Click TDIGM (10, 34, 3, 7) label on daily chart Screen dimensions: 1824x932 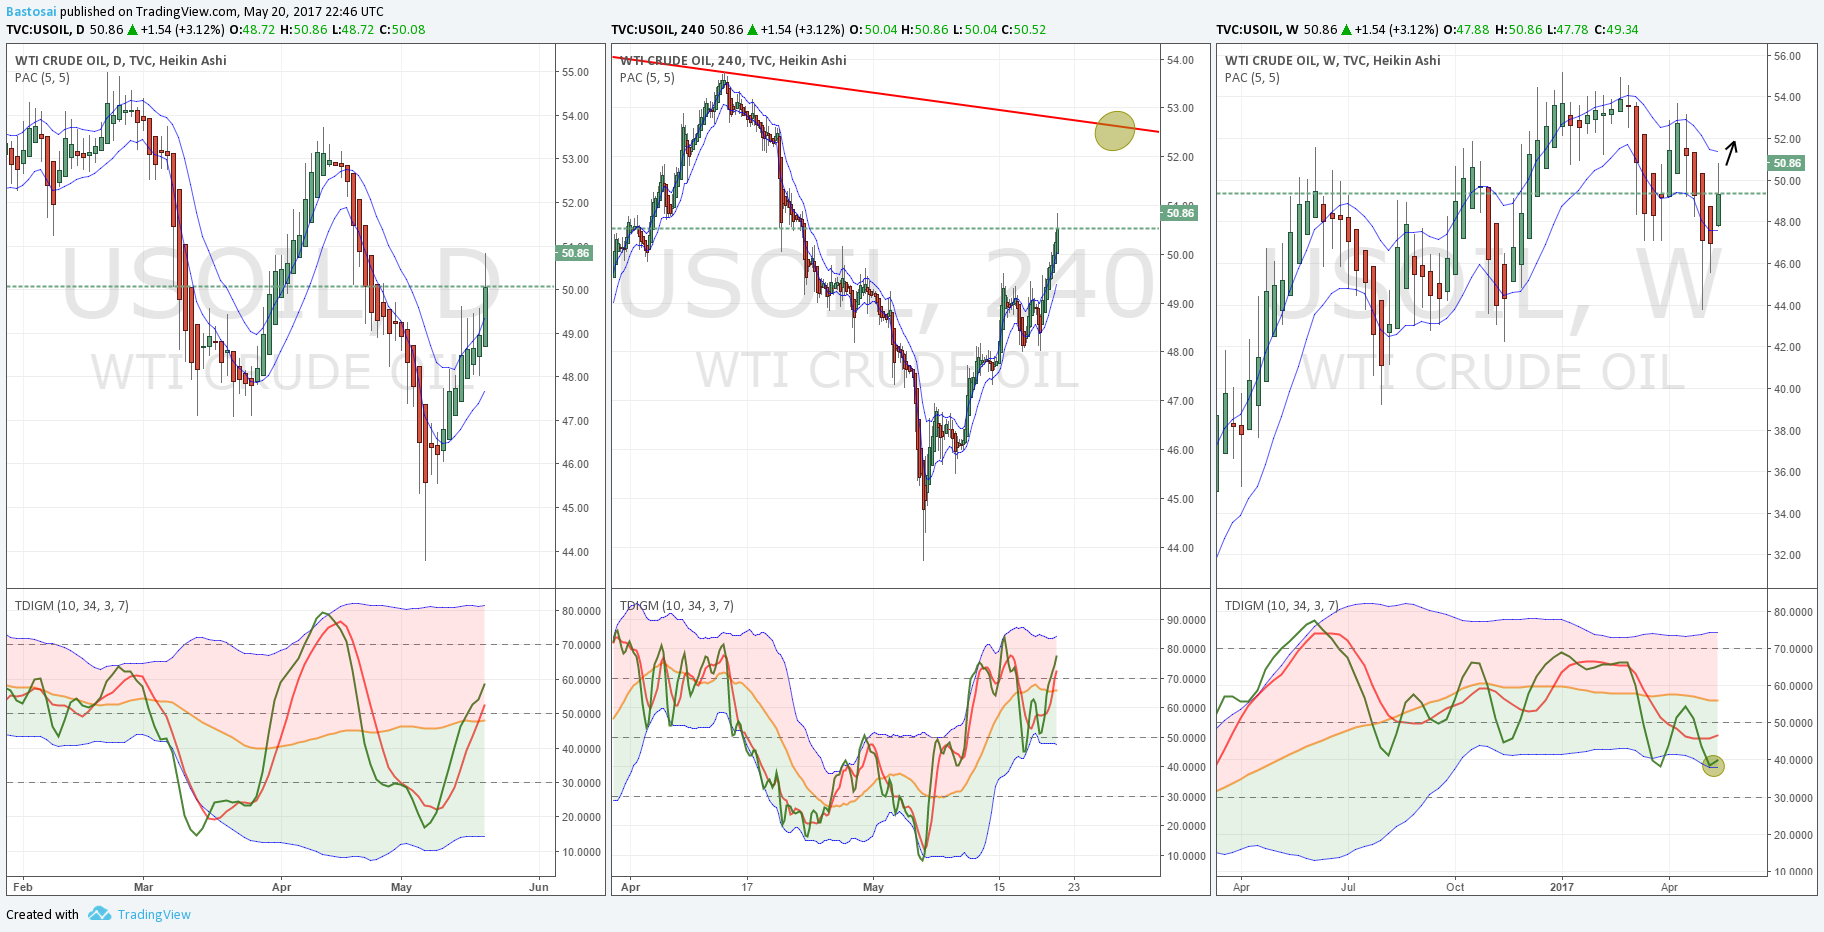point(72,605)
